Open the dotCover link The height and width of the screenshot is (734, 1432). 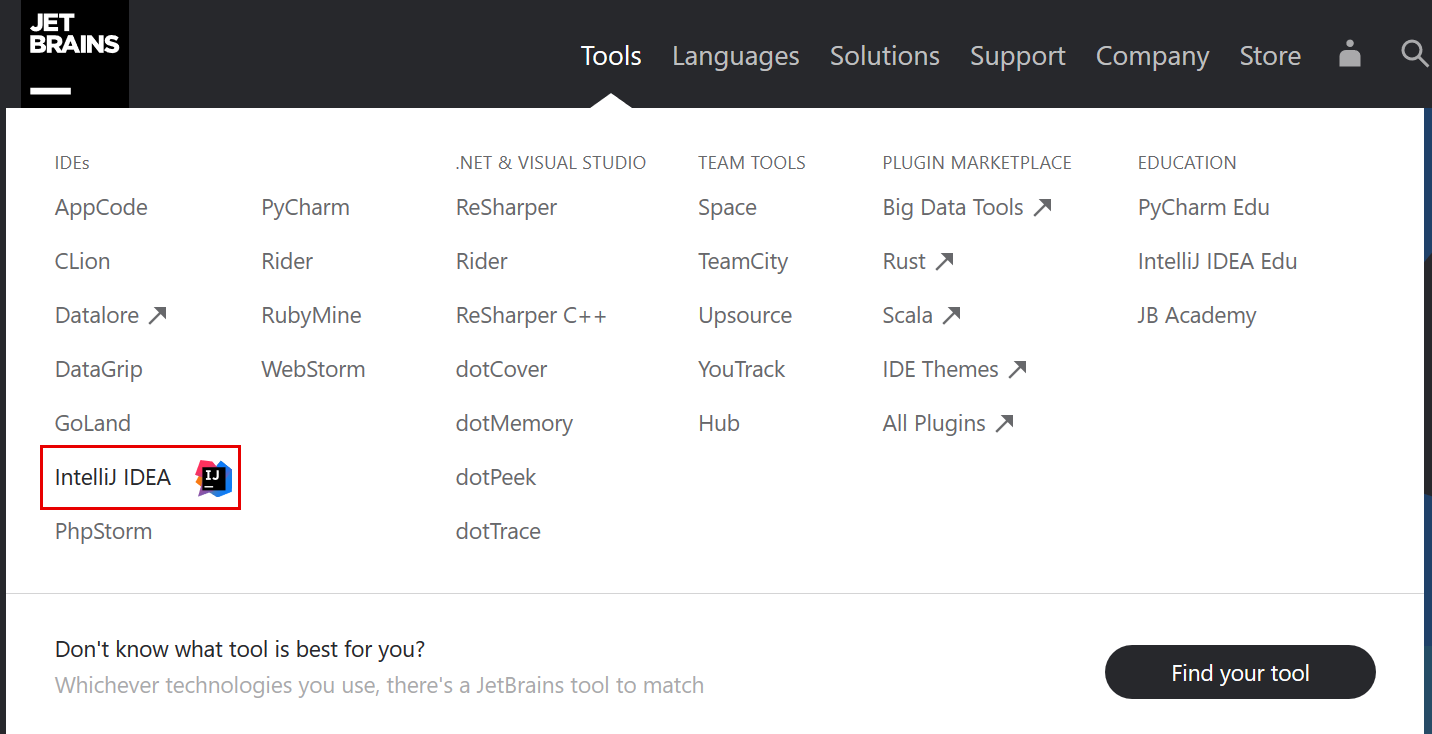502,370
